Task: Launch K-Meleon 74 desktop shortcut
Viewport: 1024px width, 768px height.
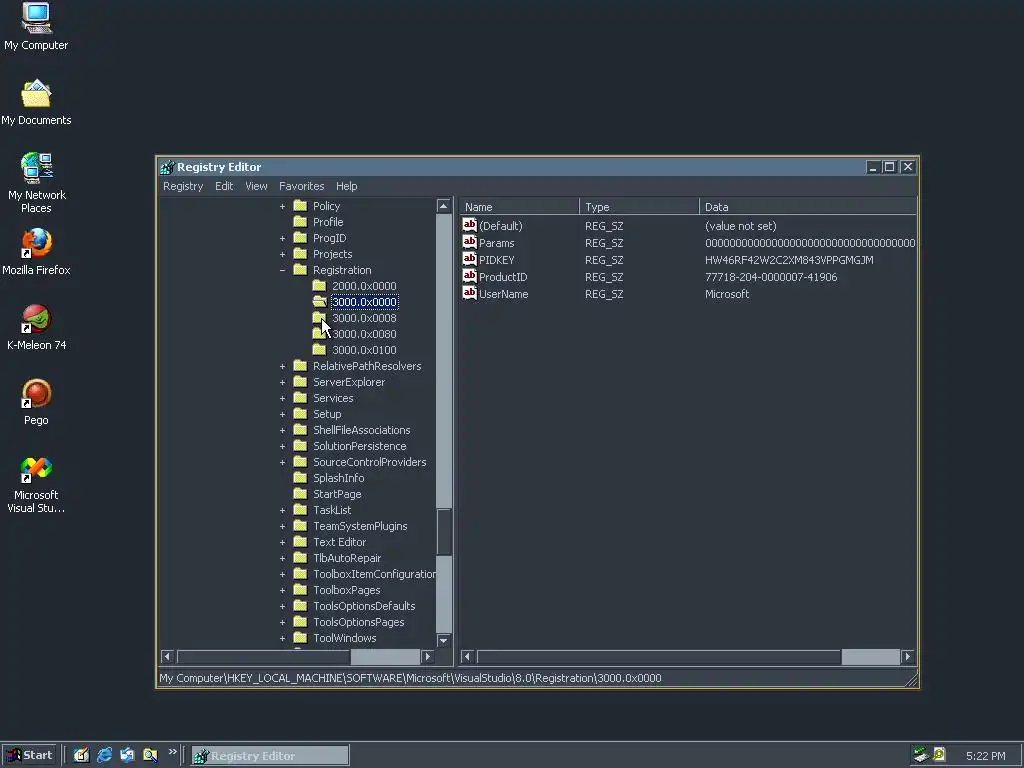Action: pos(36,327)
